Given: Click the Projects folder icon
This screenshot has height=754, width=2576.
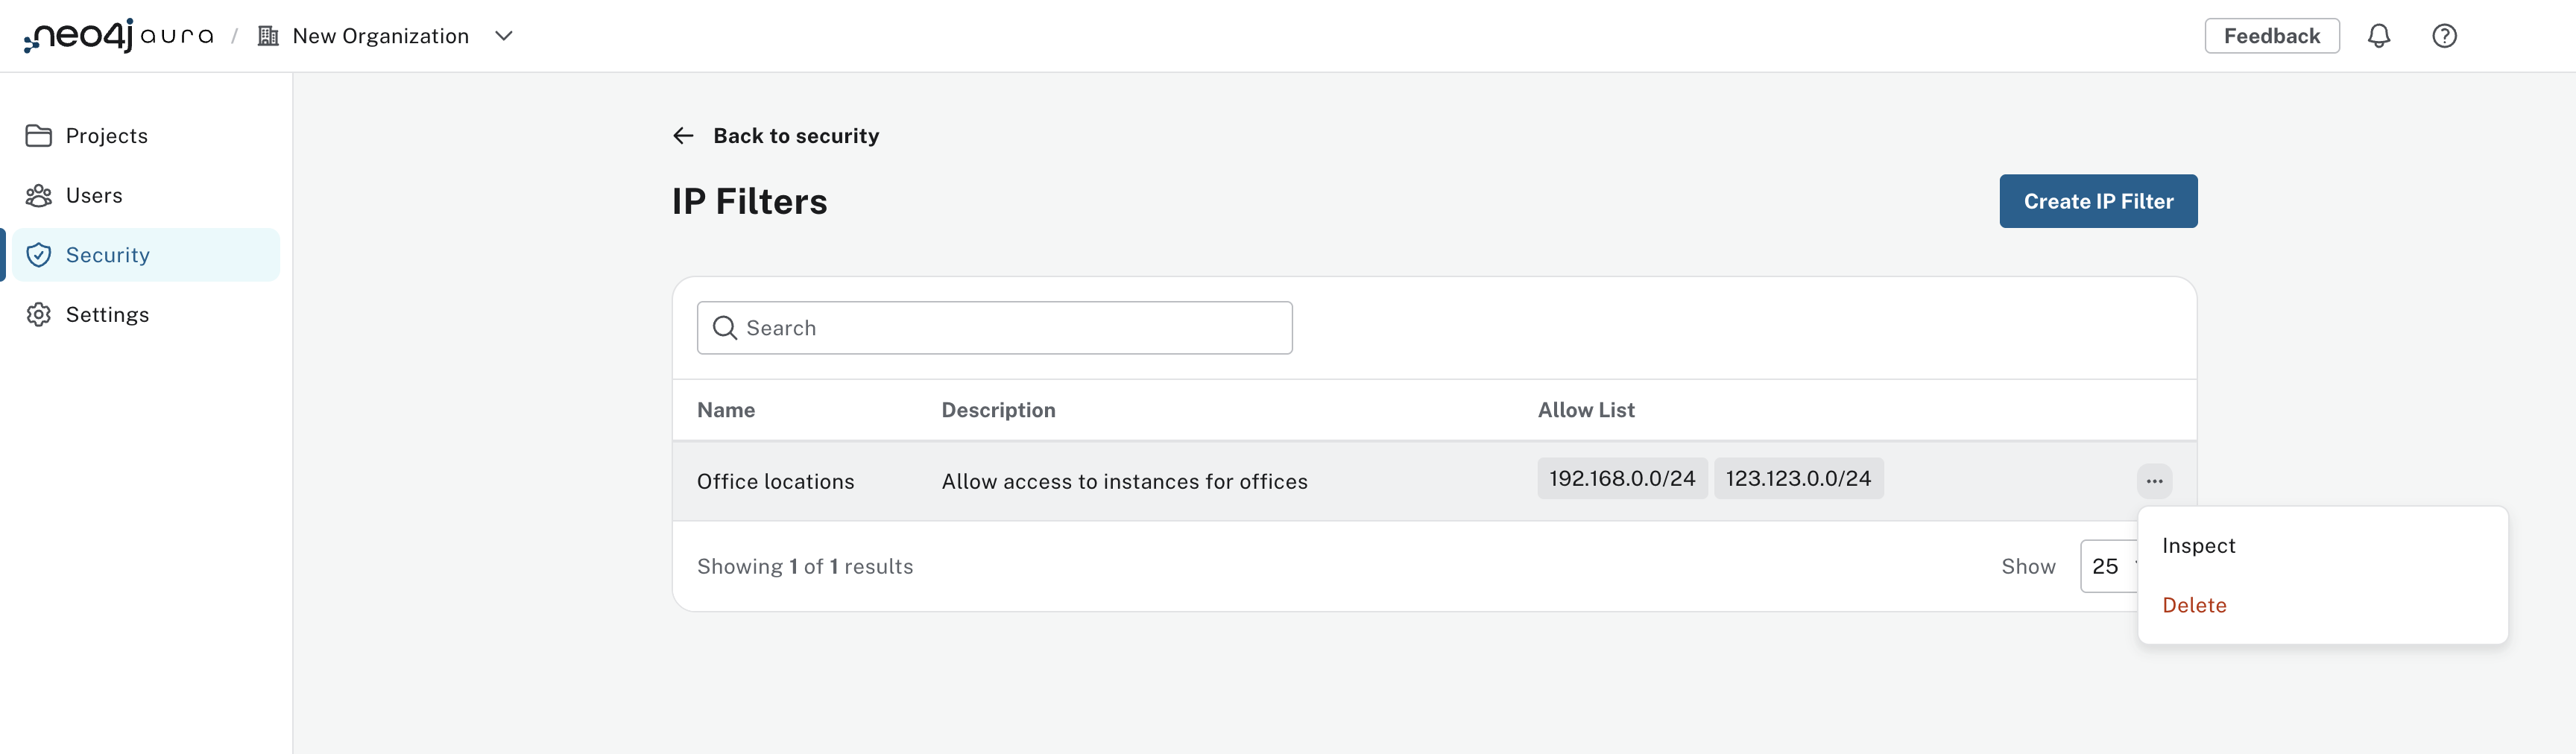Looking at the screenshot, I should (x=39, y=136).
